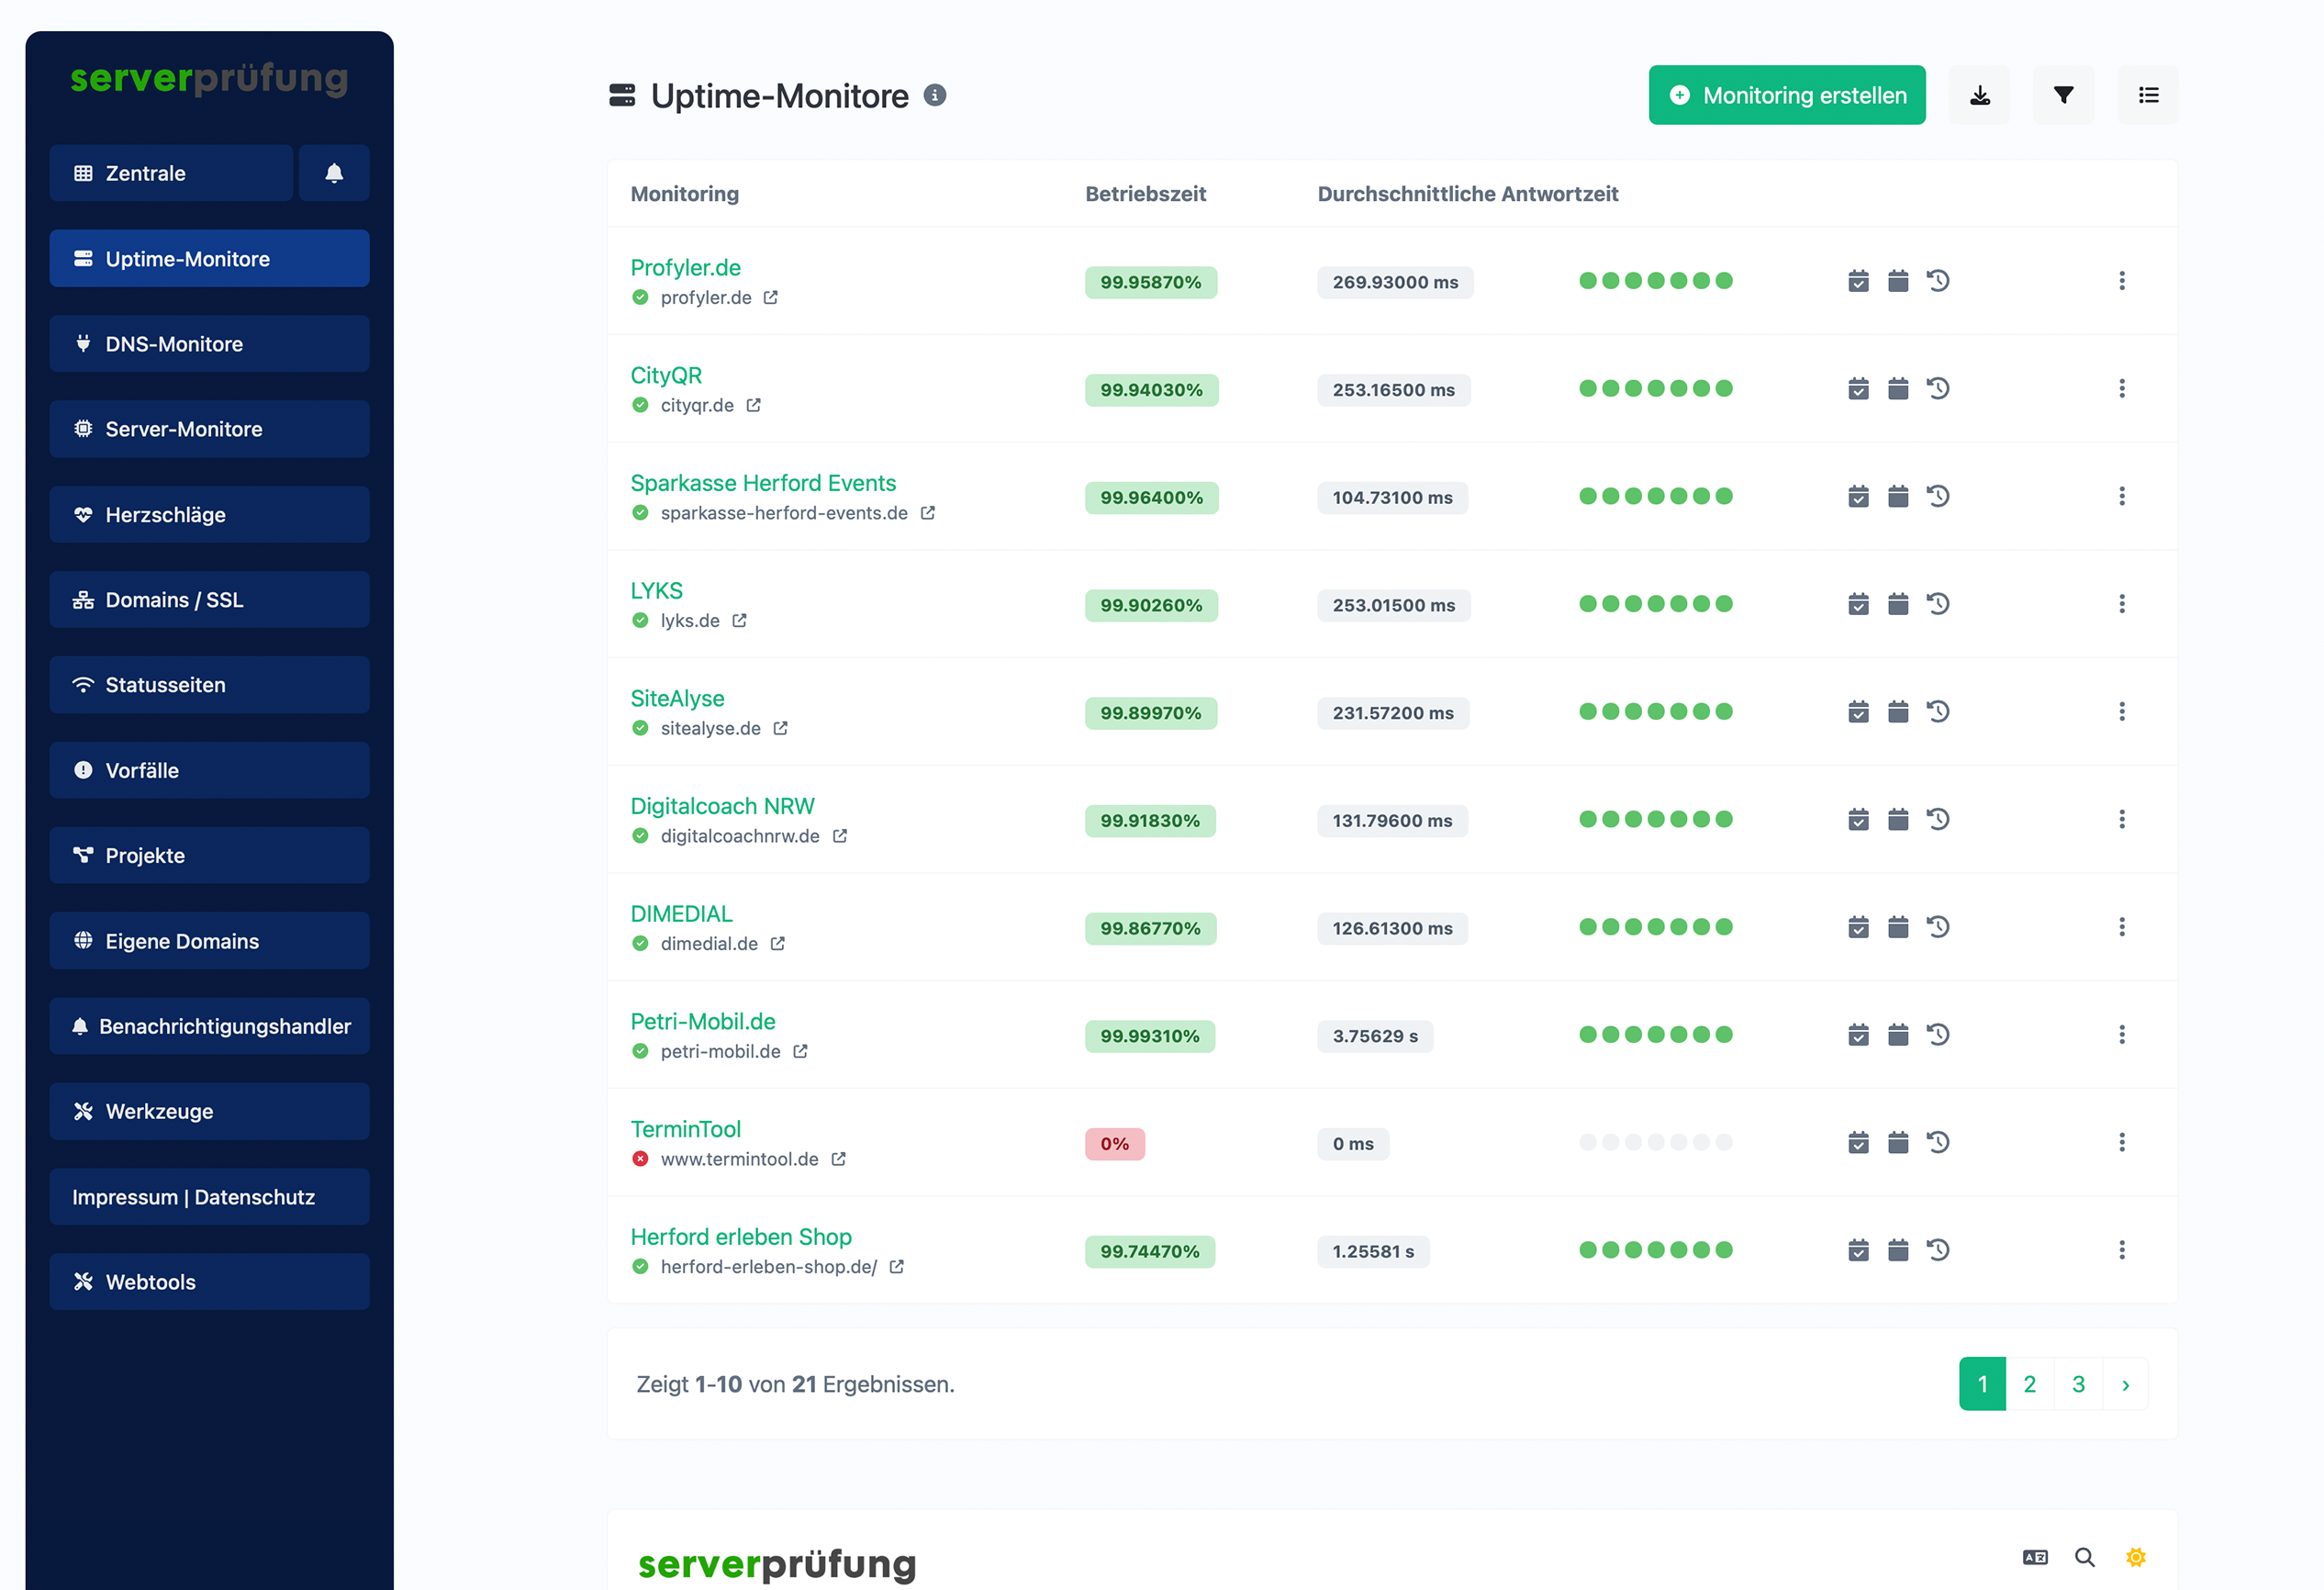The width and height of the screenshot is (2324, 1590).
Task: Click the calendar icon in the CityQR row
Action: 1898,388
